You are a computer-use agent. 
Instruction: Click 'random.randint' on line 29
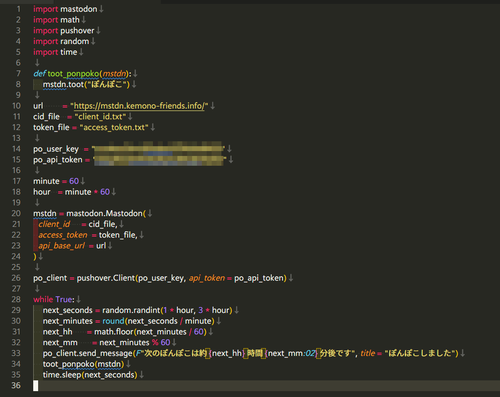[x=131, y=310]
